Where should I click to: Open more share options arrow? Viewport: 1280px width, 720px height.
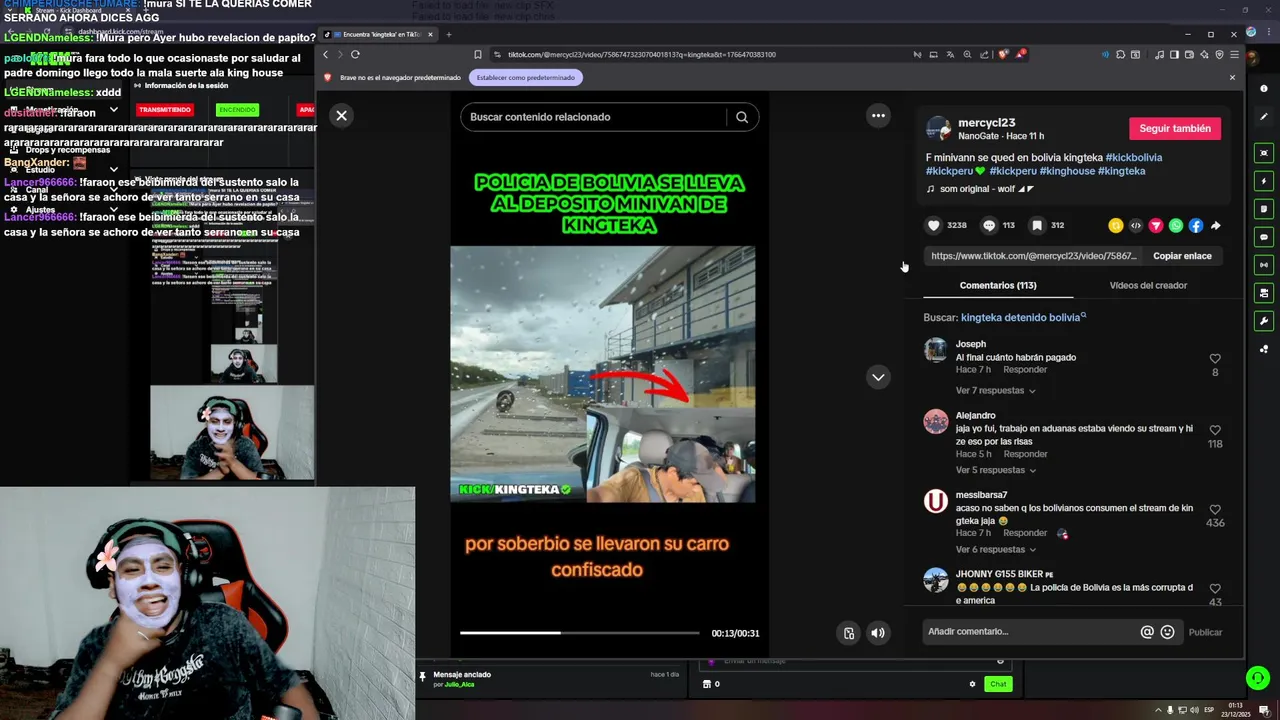pyautogui.click(x=1216, y=225)
